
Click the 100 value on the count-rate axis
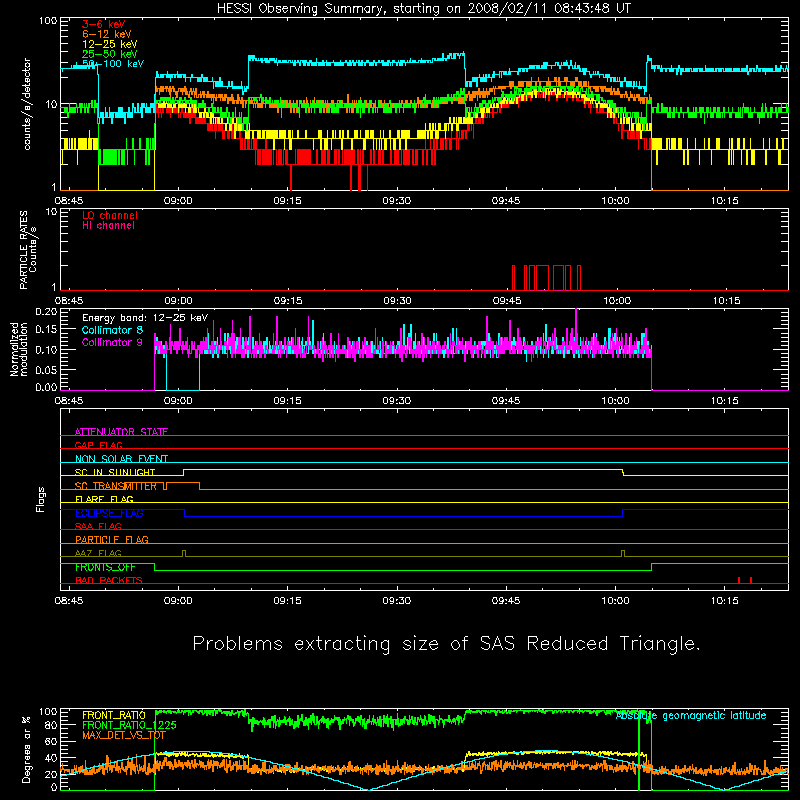[x=48, y=21]
